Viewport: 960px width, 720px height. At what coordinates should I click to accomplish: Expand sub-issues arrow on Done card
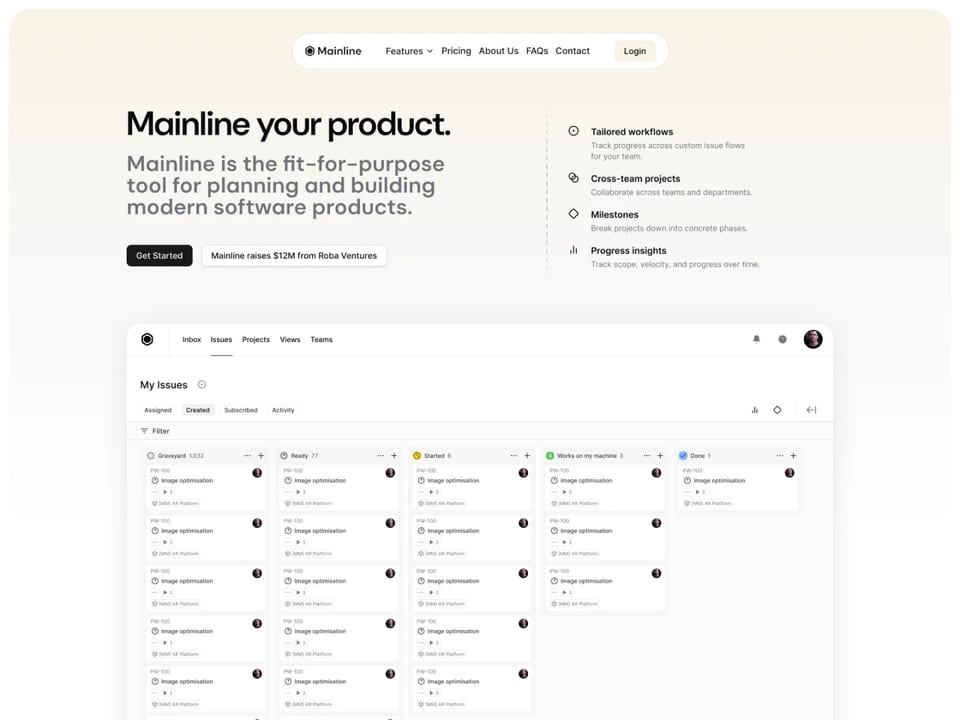[x=697, y=492]
